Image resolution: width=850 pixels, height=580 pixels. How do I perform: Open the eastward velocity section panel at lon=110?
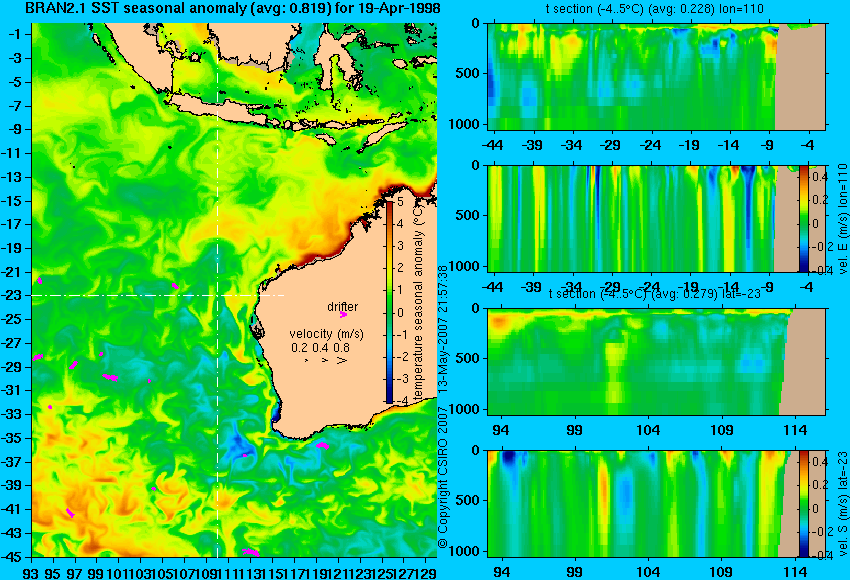click(656, 219)
